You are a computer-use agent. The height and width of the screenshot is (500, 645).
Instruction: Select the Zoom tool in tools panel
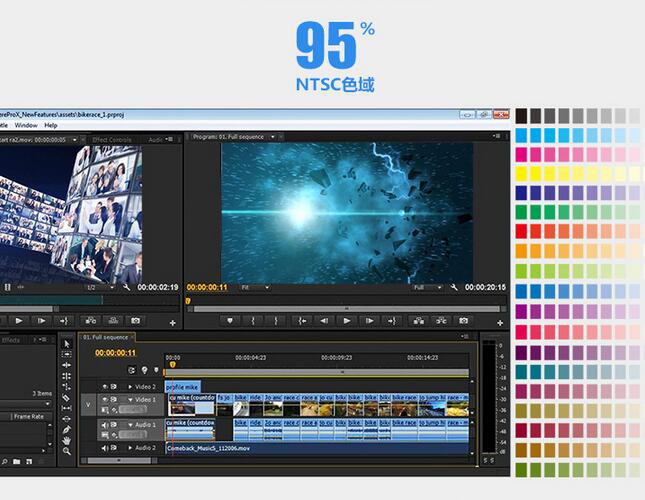point(66,452)
